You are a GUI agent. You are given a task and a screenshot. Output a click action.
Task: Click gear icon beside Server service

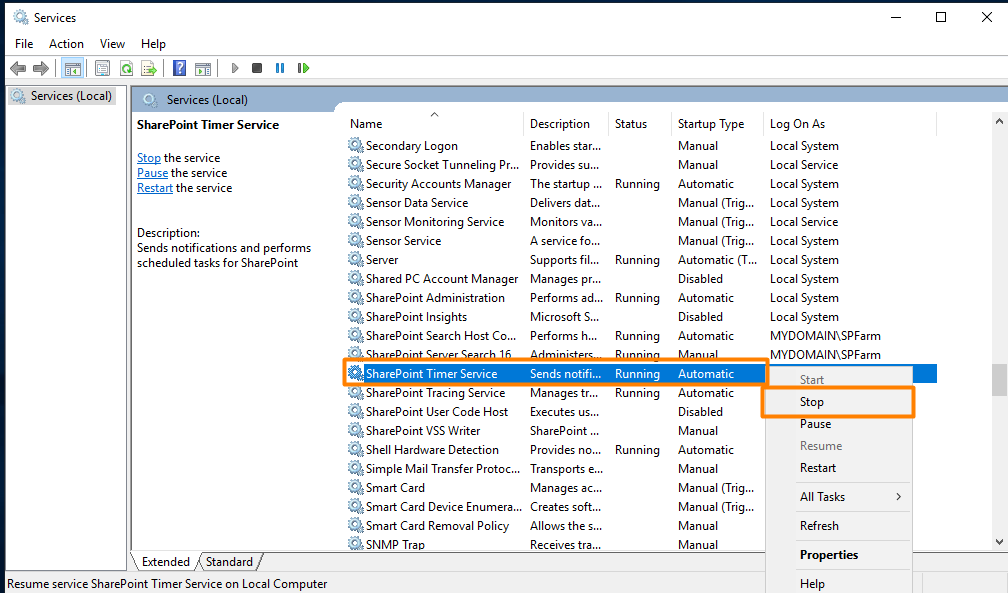coord(356,259)
